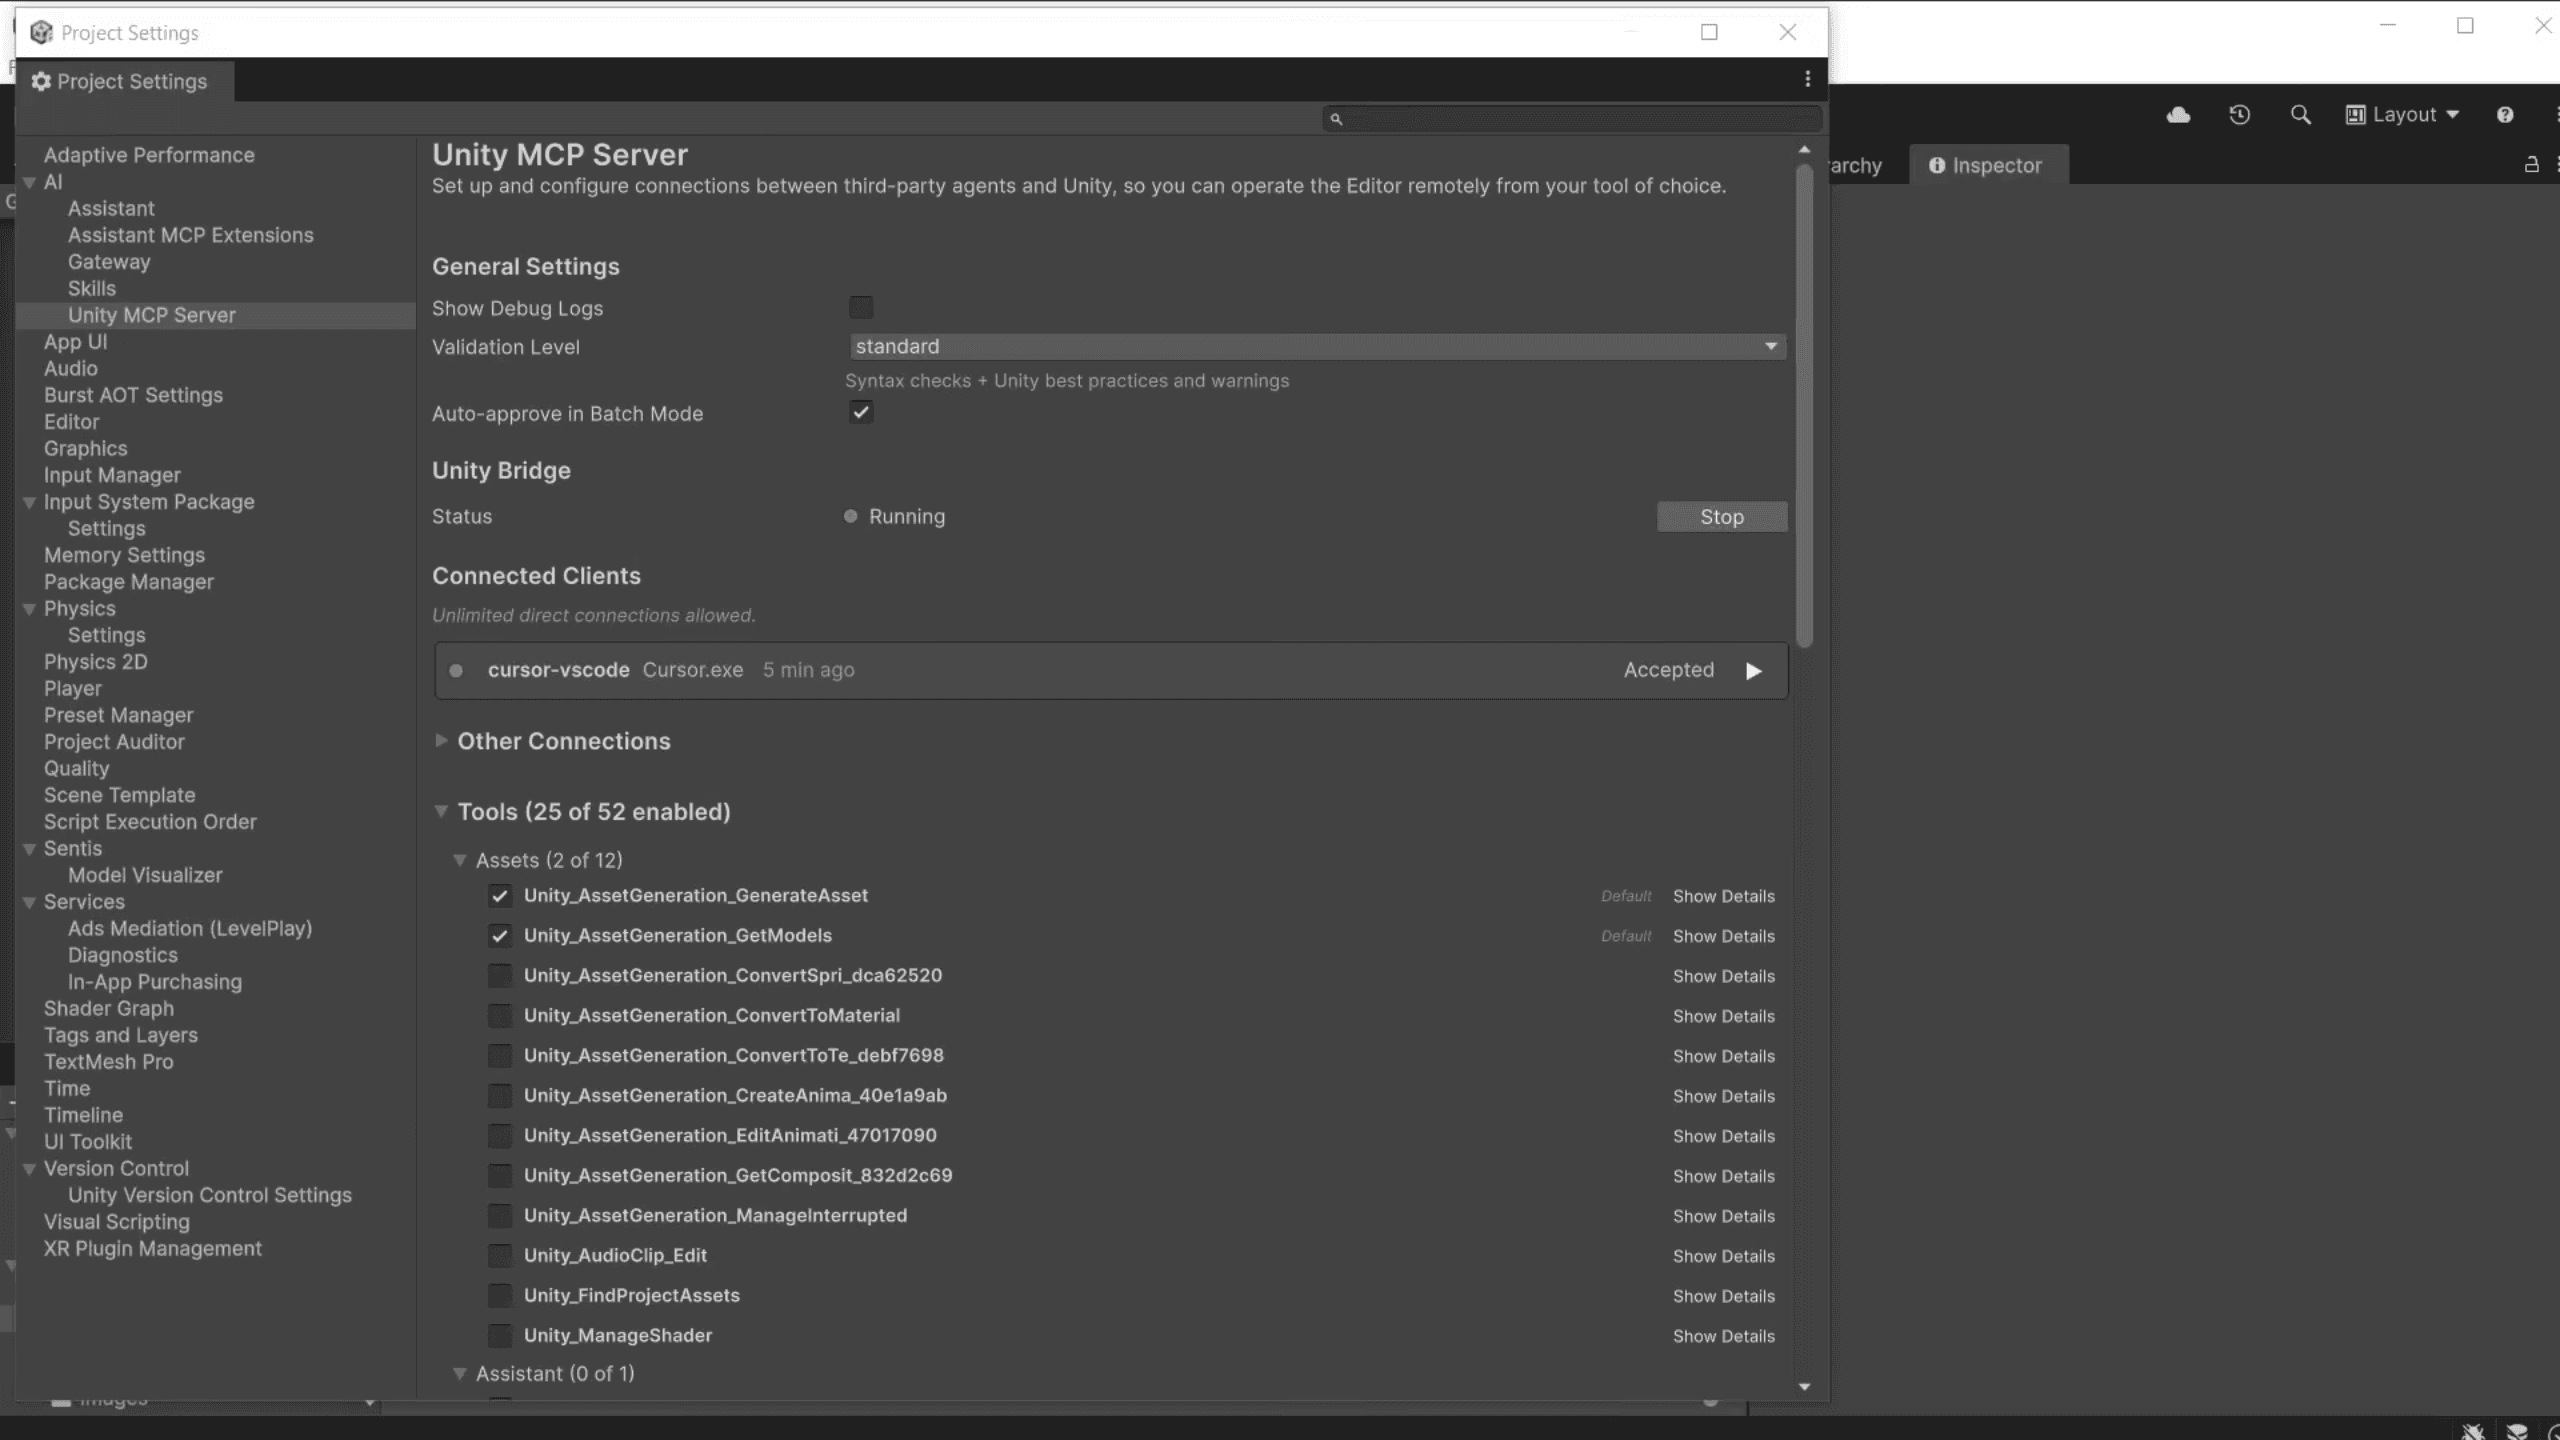This screenshot has width=2560, height=1440.
Task: Toggle the Inspector lock icon
Action: [x=2532, y=165]
